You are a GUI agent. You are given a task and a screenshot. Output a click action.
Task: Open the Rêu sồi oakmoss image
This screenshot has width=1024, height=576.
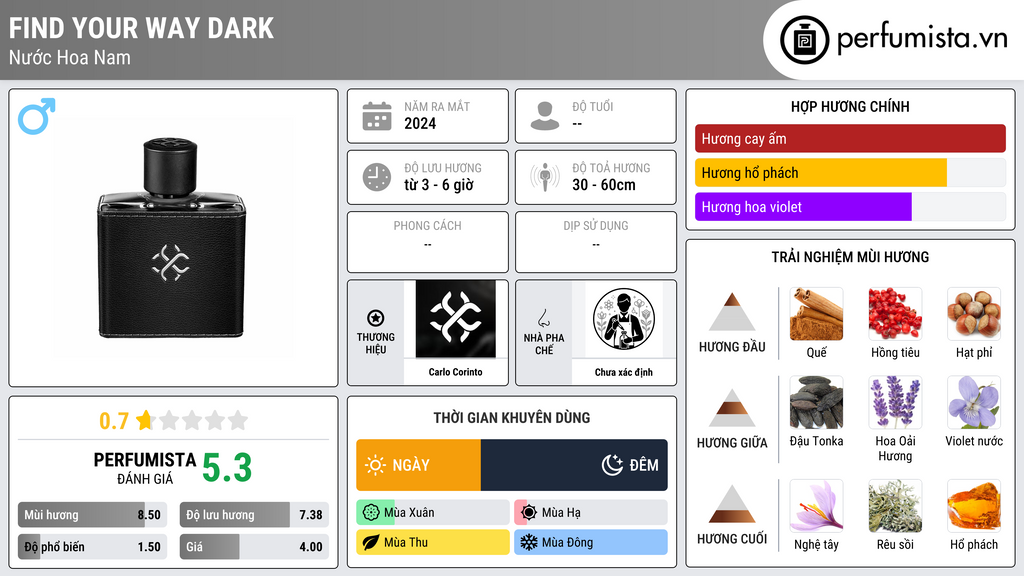click(x=895, y=506)
